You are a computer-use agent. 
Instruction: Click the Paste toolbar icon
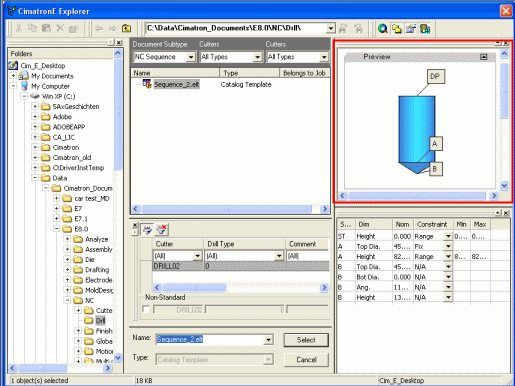coord(46,28)
